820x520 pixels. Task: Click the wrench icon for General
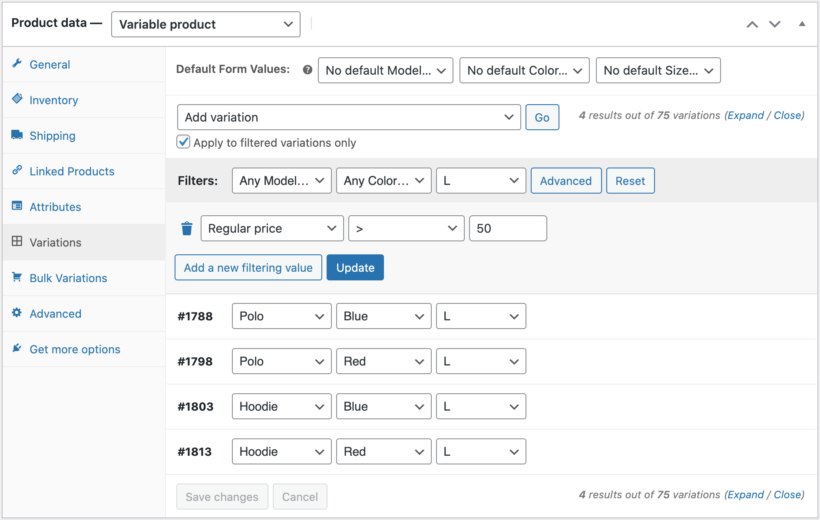17,64
